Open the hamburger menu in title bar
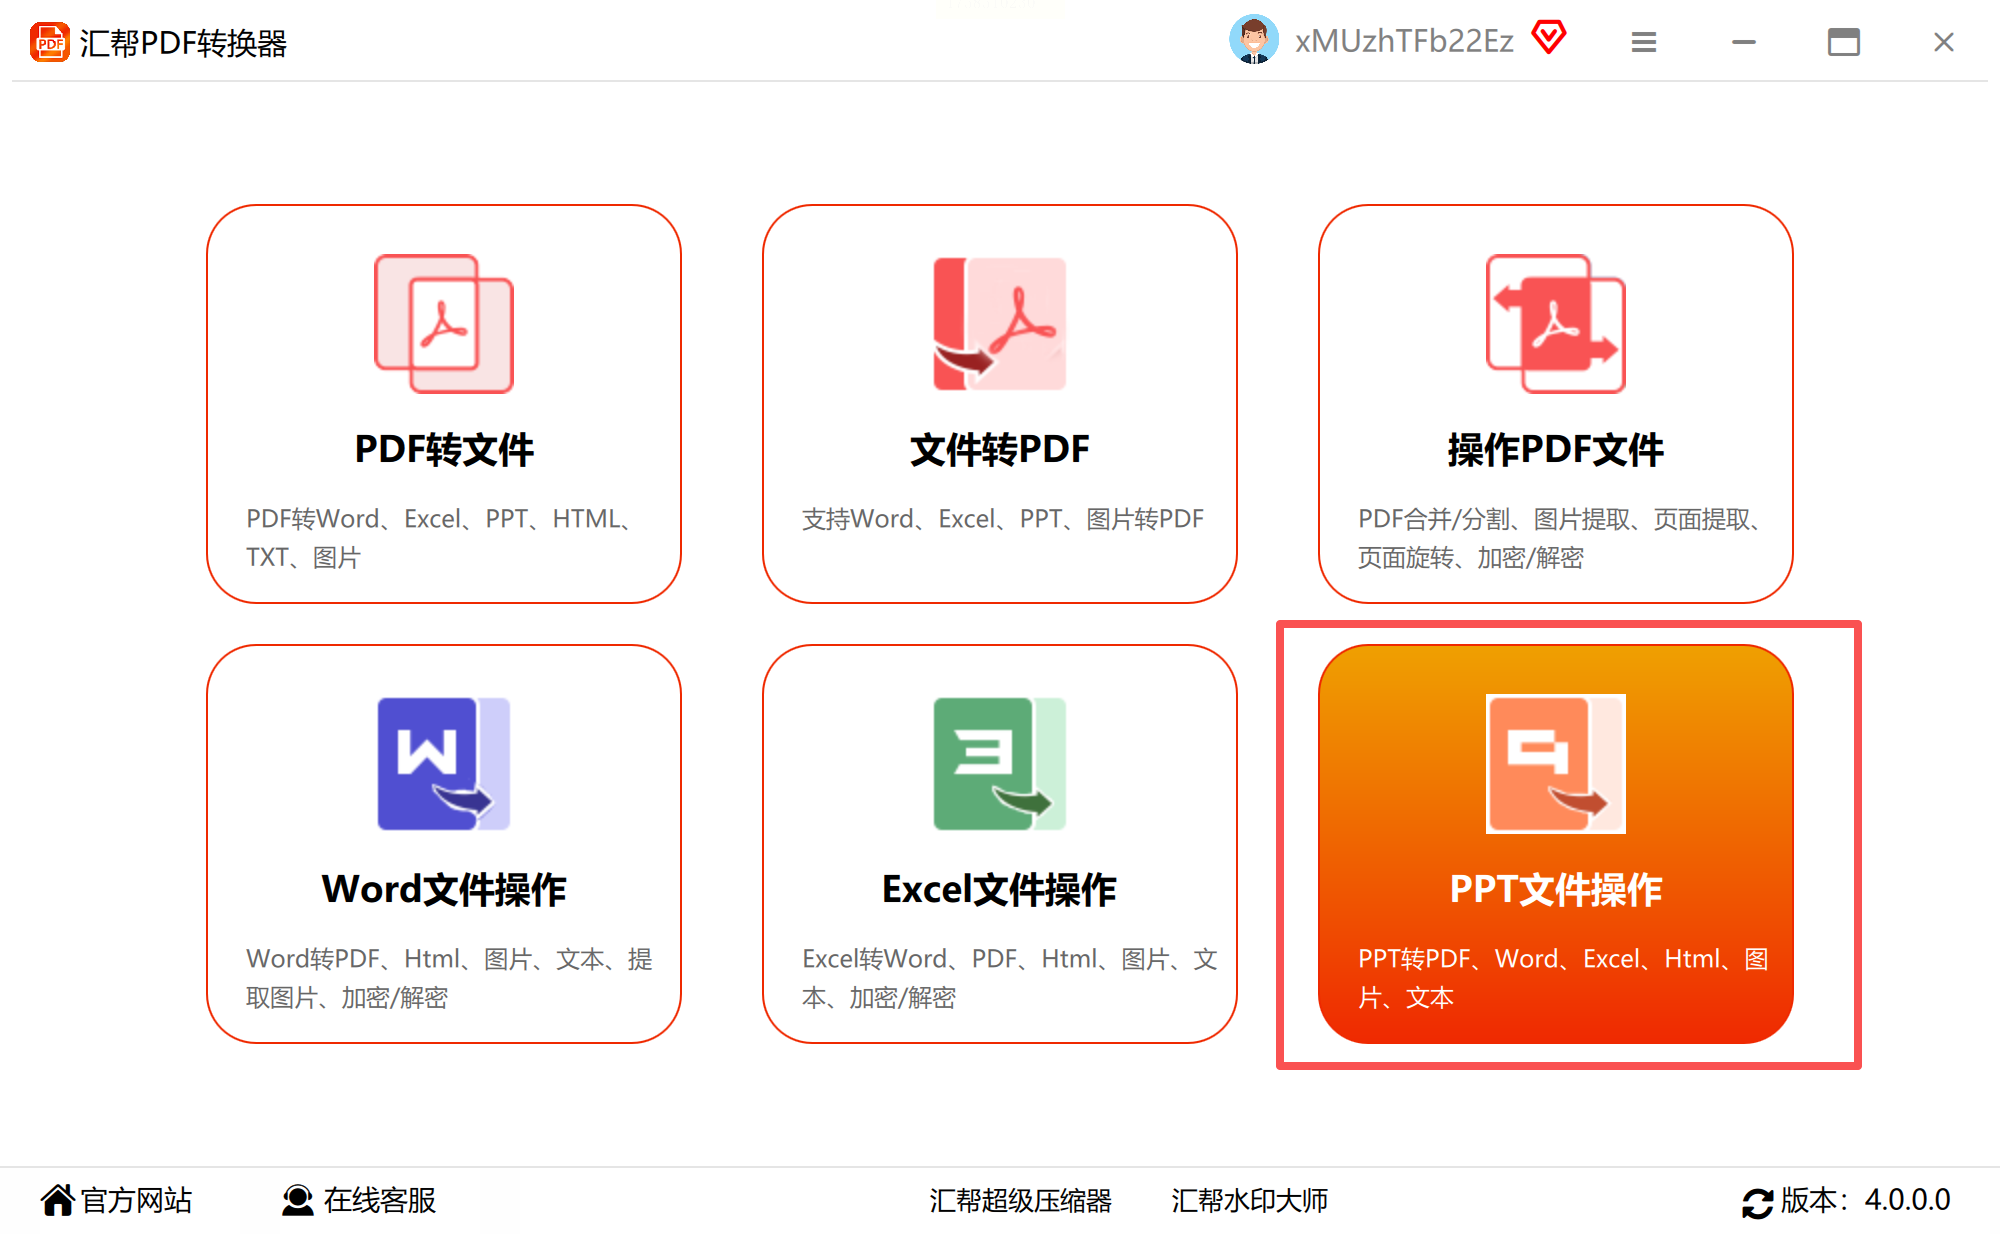 tap(1643, 42)
